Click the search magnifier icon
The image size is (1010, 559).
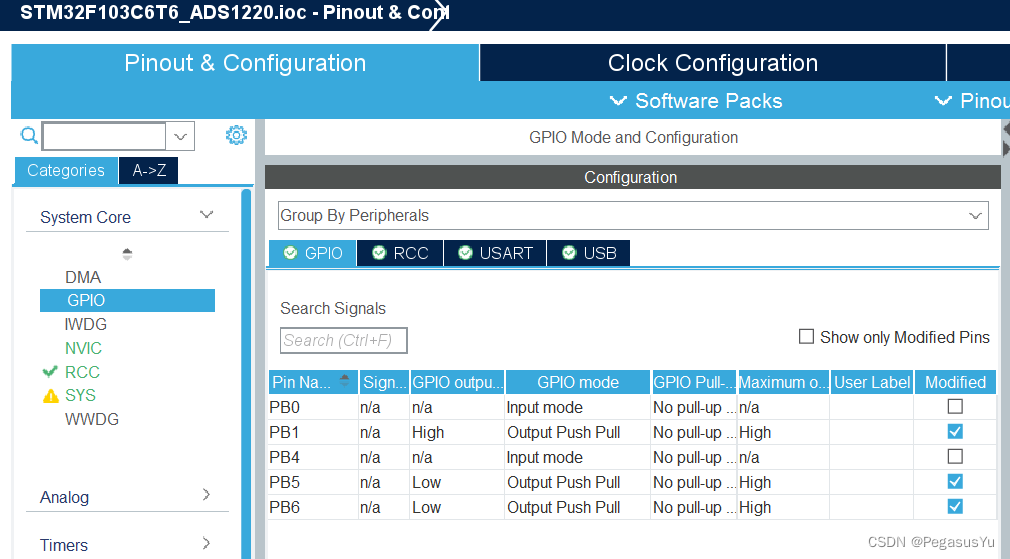[x=29, y=135]
